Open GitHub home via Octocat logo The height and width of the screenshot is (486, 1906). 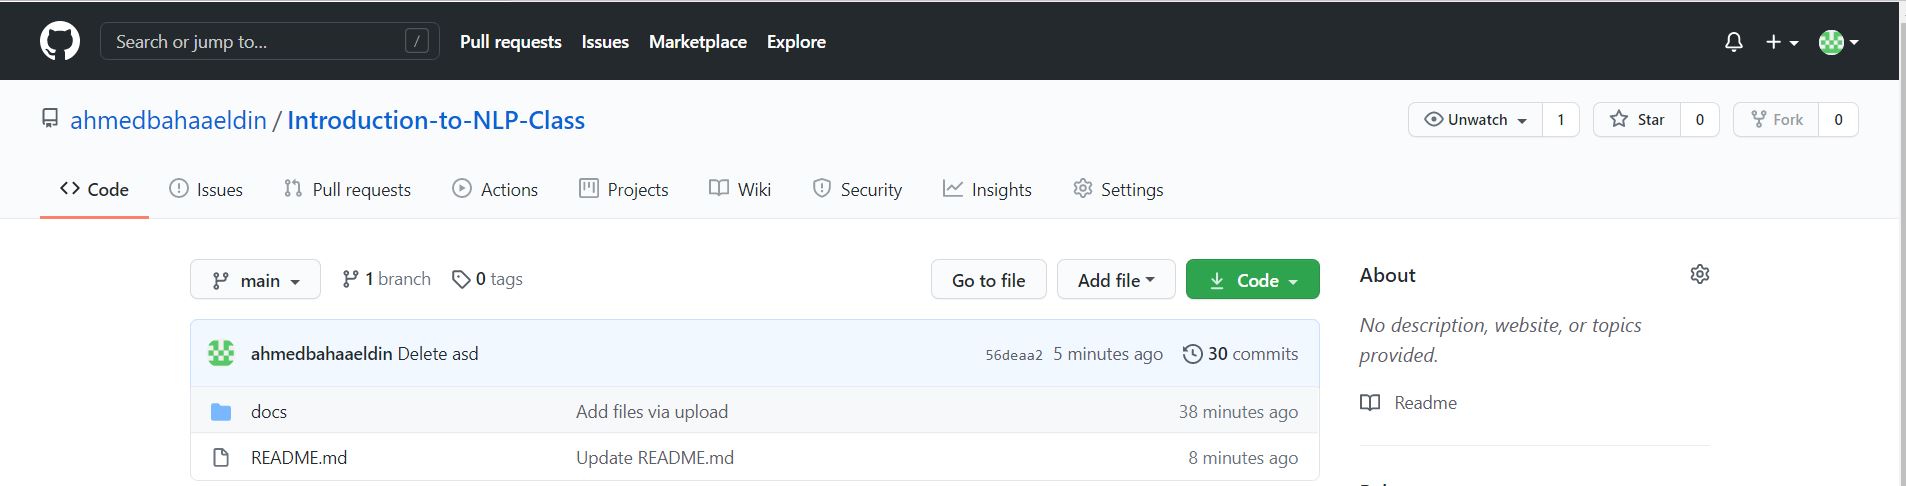click(x=60, y=42)
